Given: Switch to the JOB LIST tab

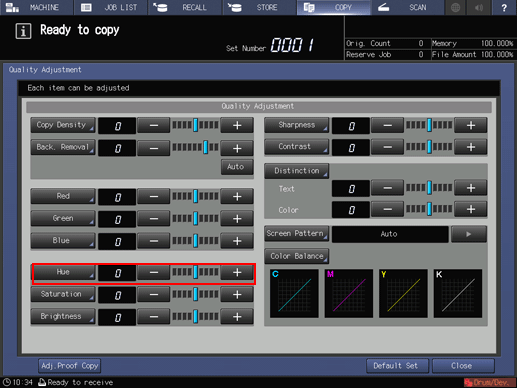Looking at the screenshot, I should 111,7.
